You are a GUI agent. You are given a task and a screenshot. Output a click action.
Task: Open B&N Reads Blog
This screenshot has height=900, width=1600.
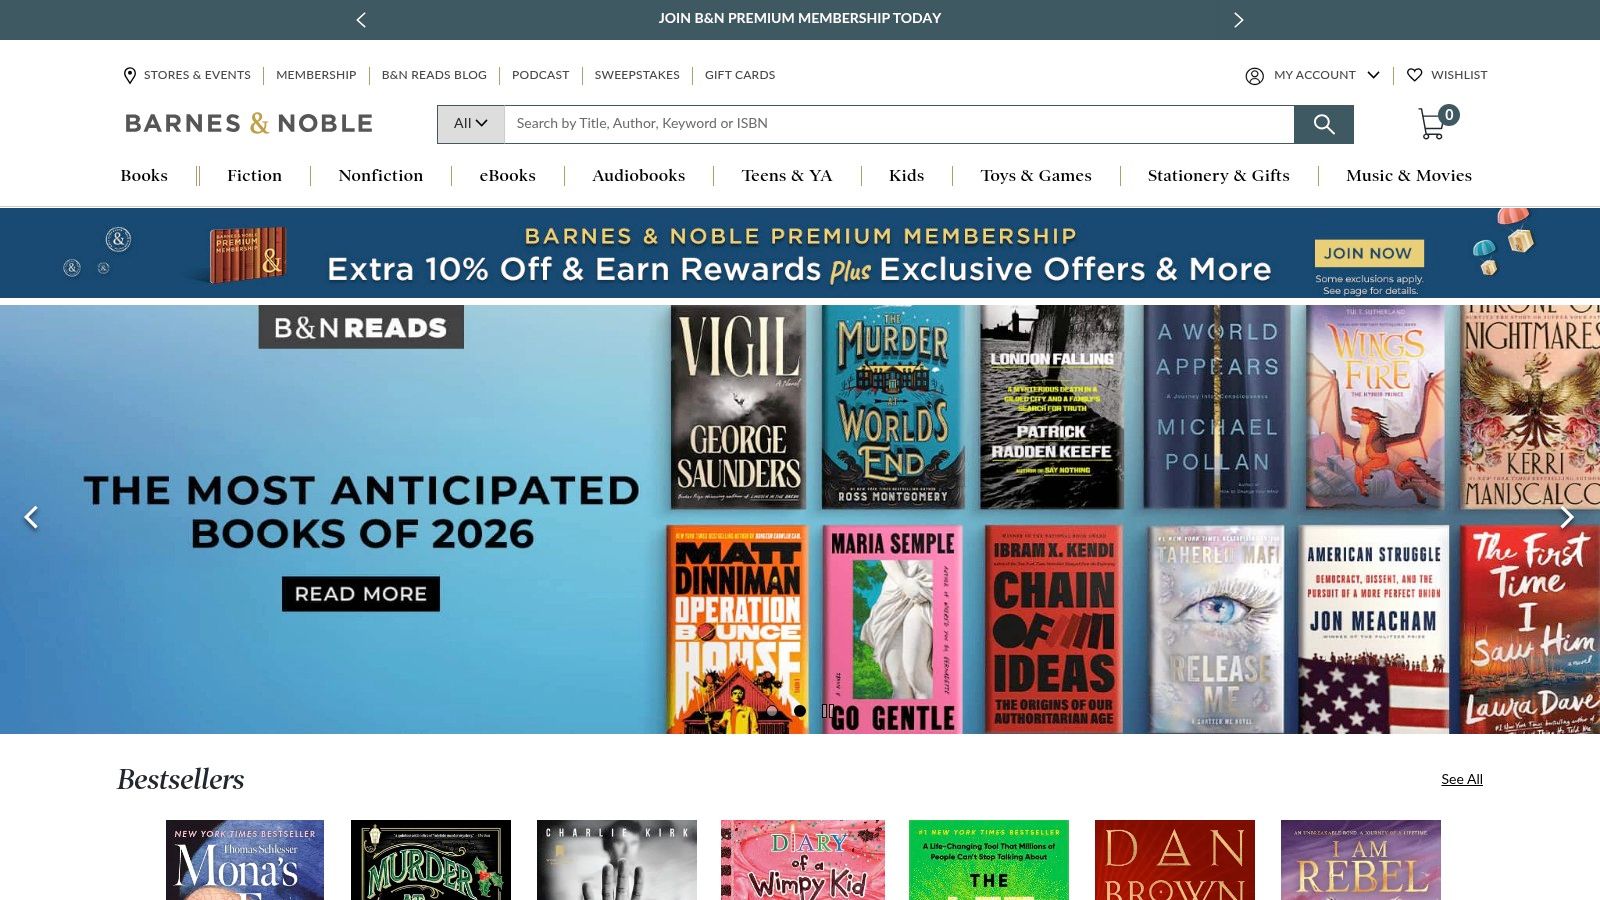434,75
